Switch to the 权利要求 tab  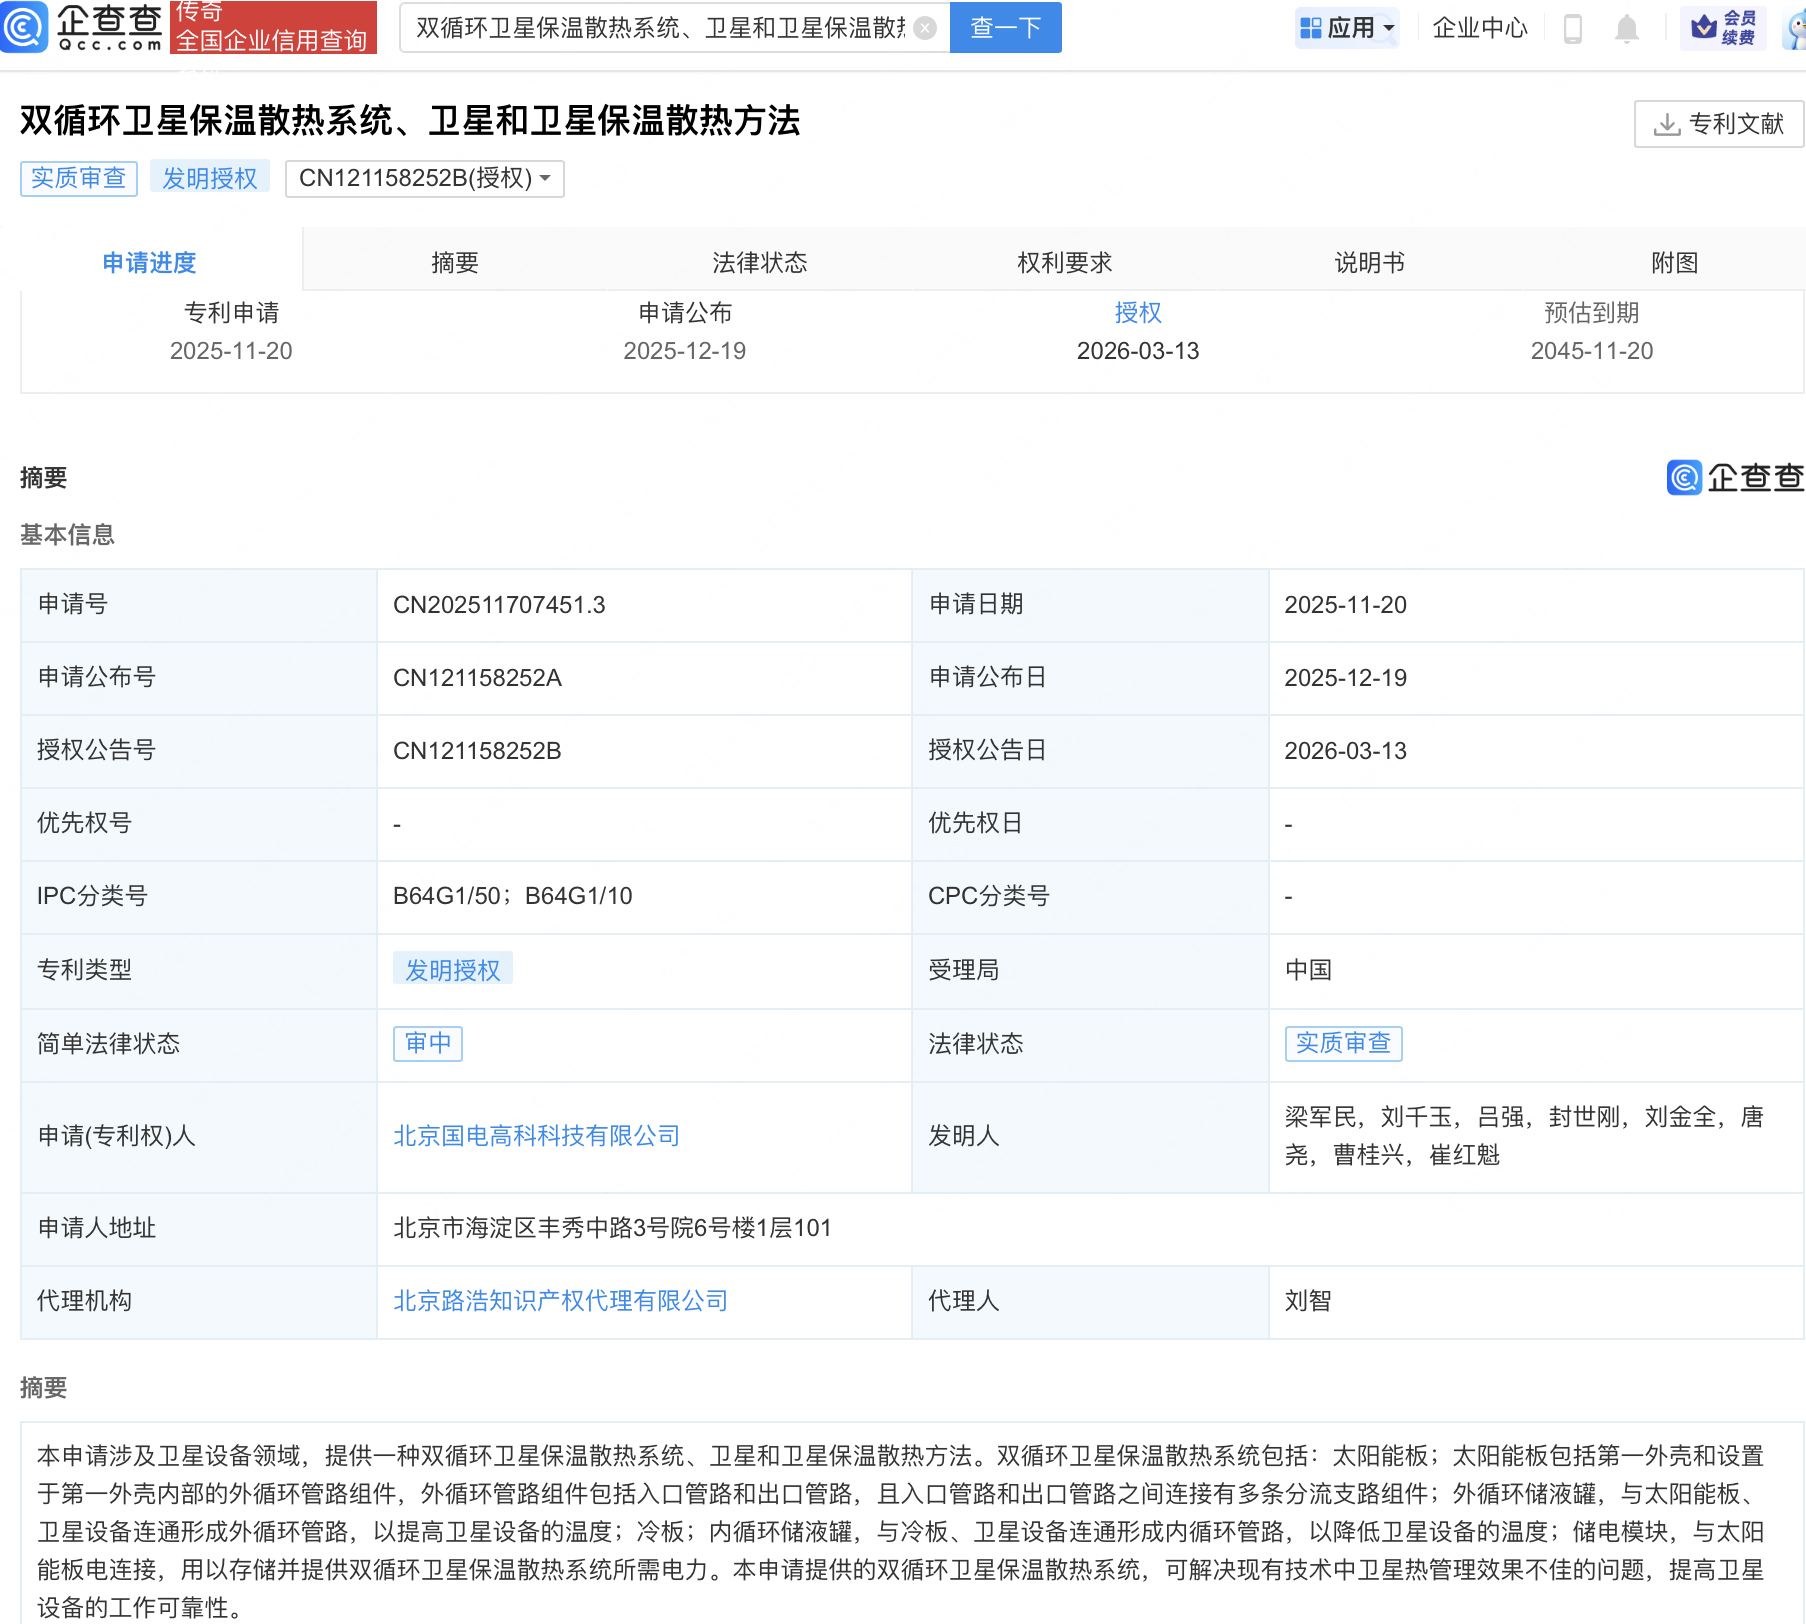point(1064,262)
